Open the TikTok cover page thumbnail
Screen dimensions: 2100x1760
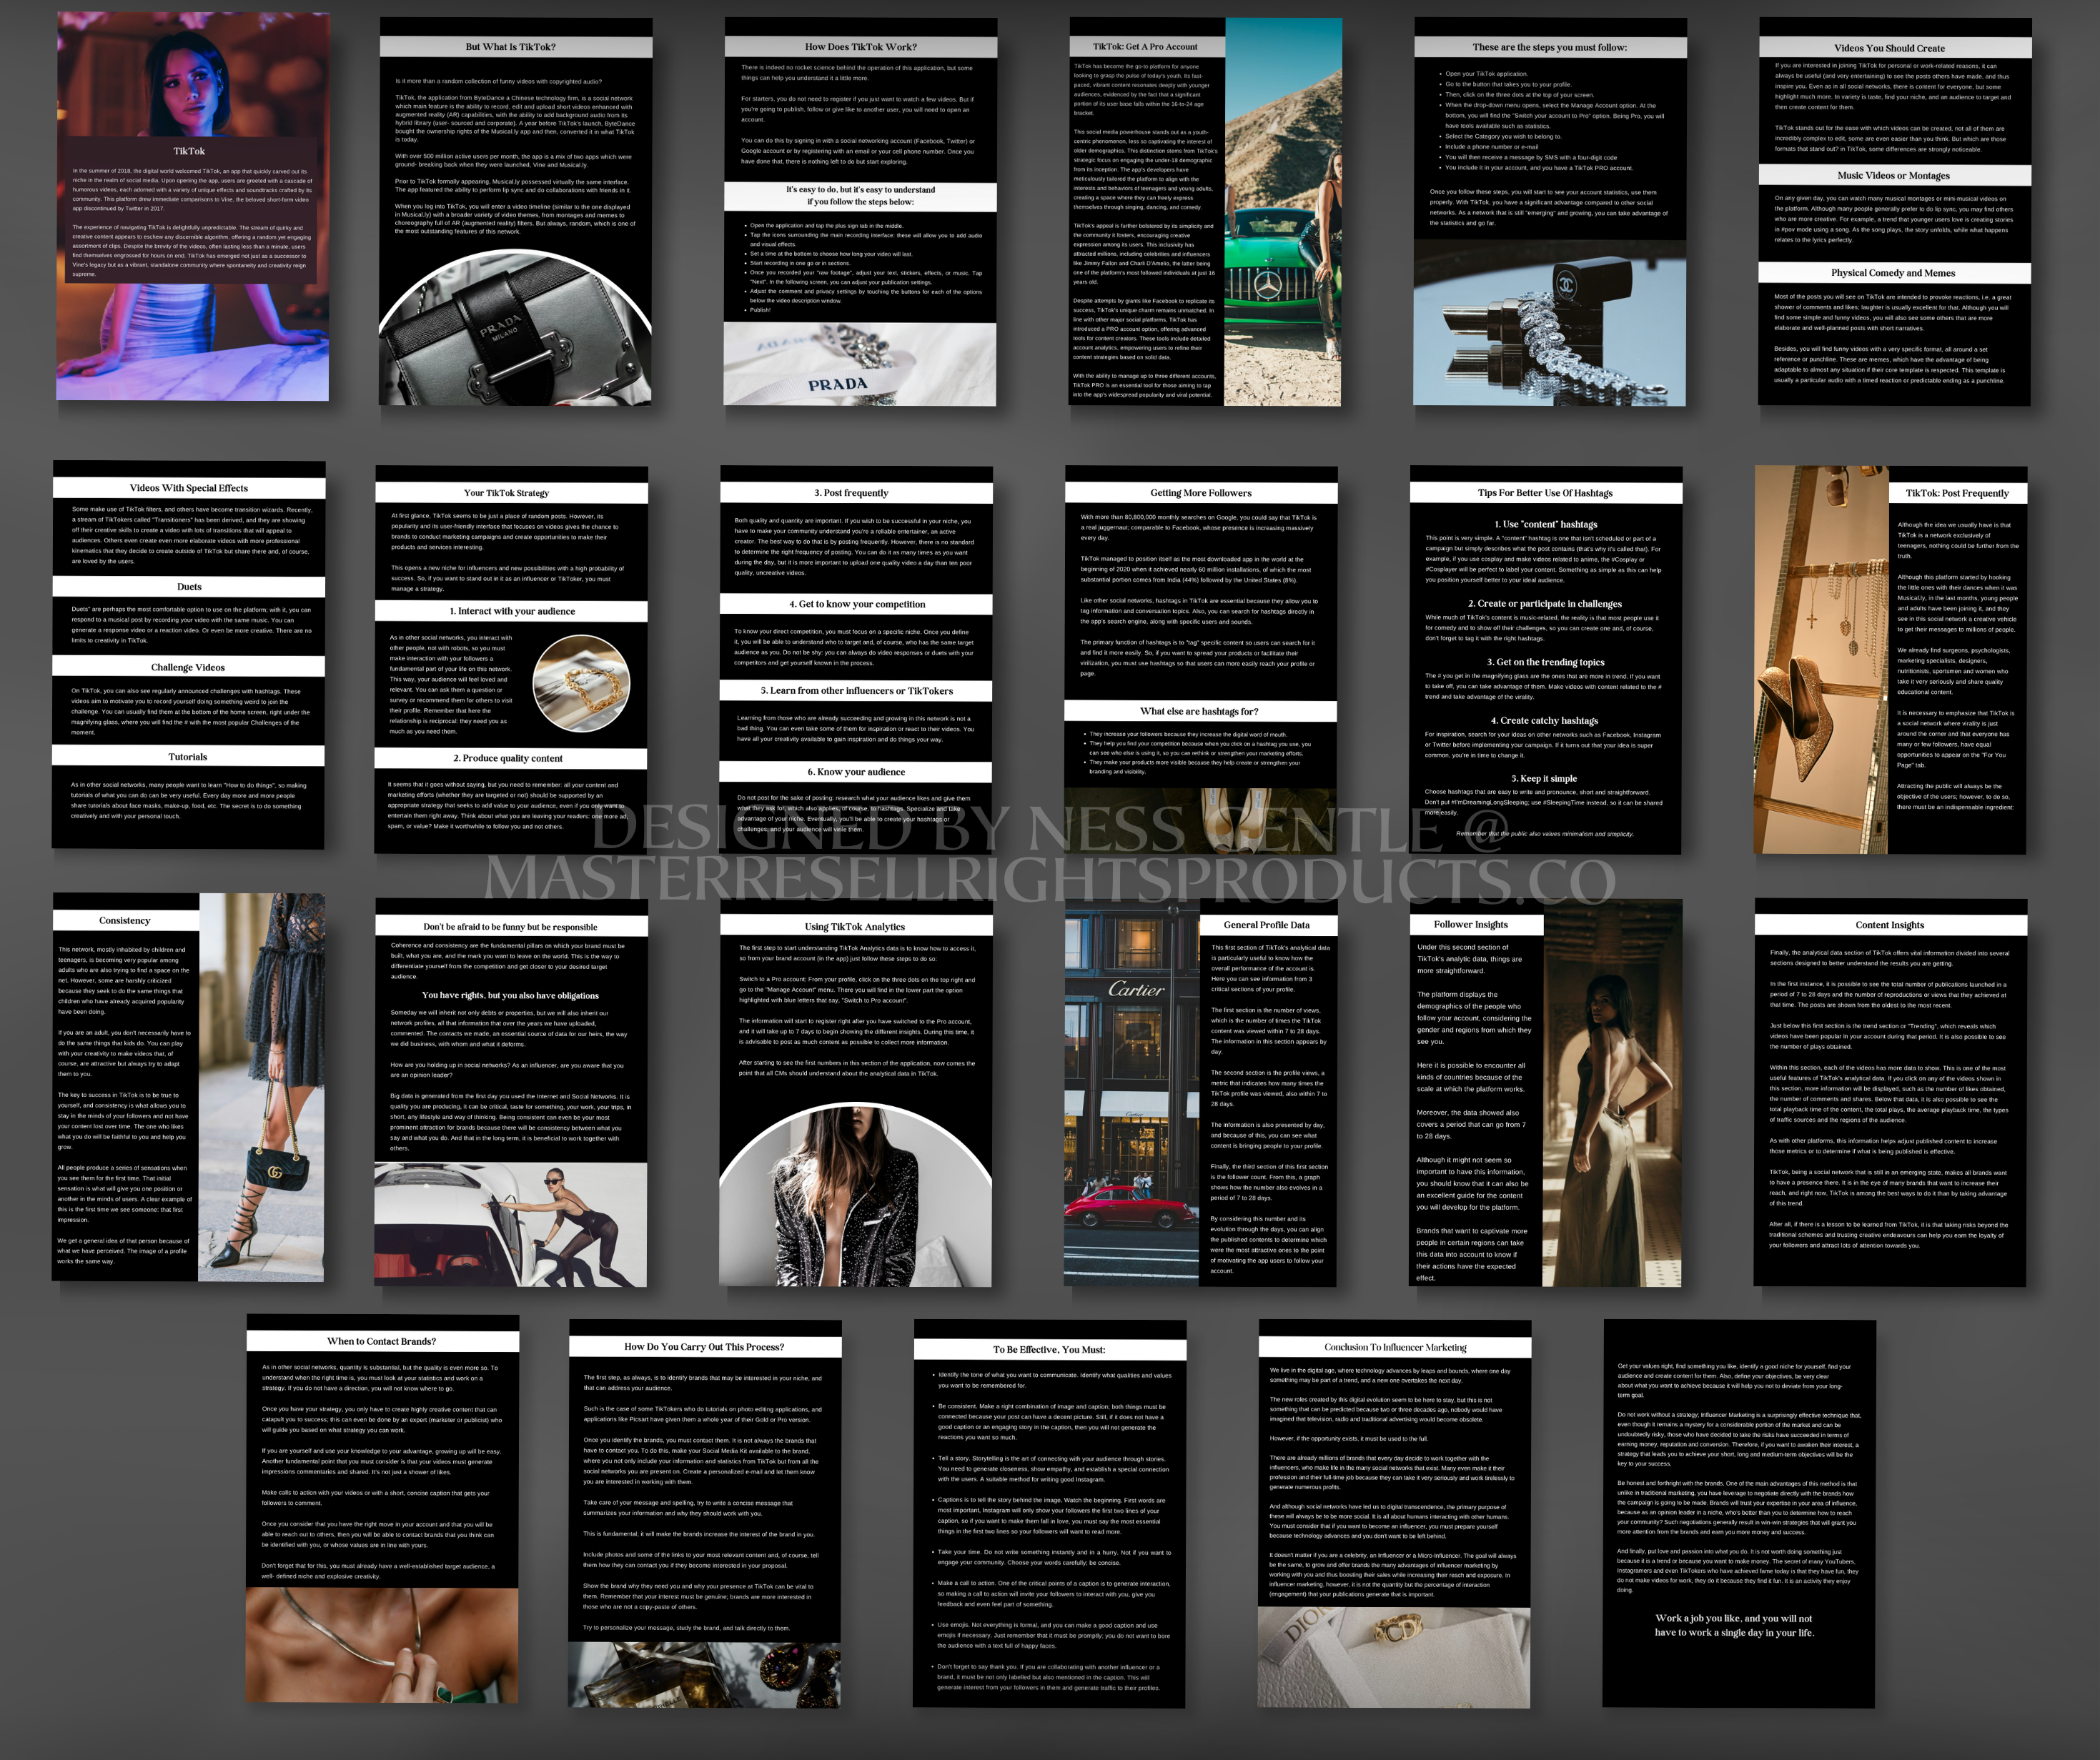pyautogui.click(x=192, y=207)
